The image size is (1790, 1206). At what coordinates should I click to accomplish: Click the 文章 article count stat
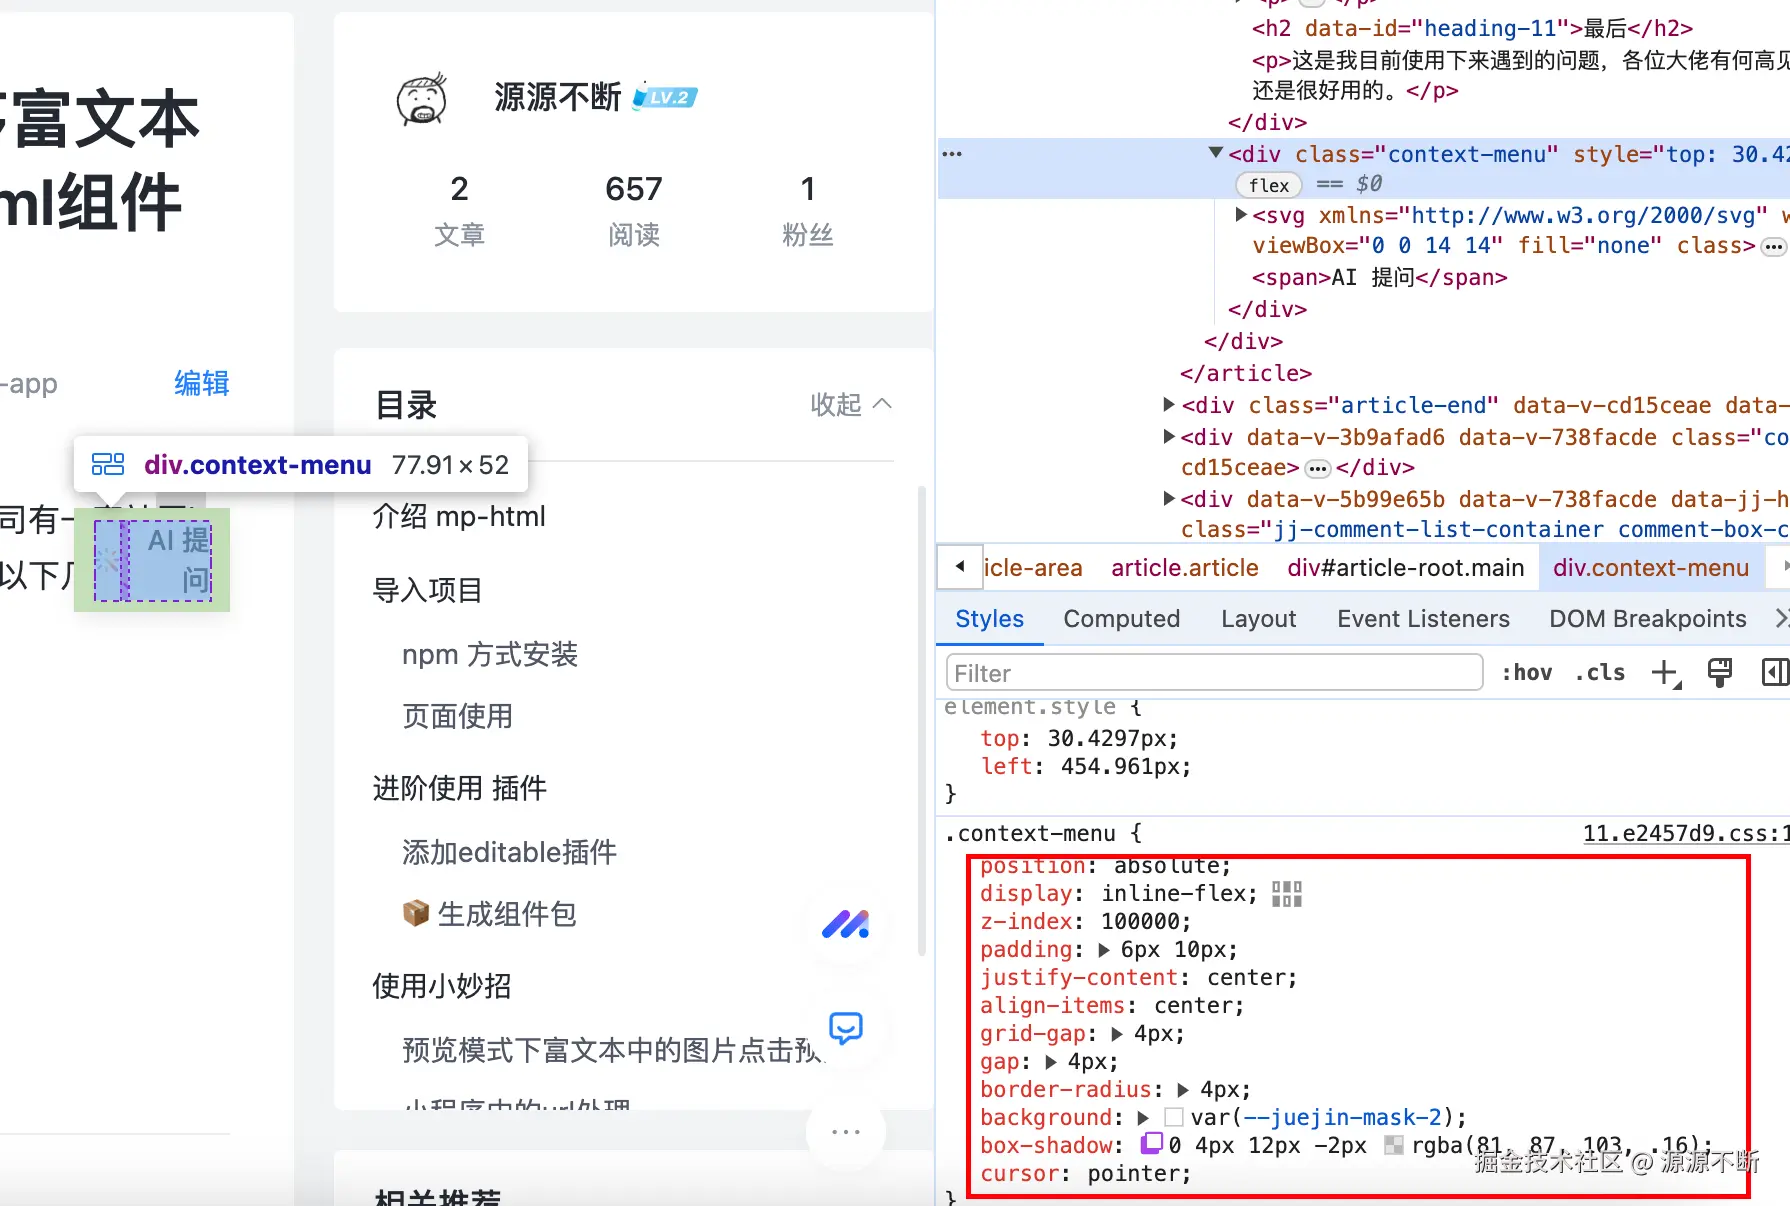[x=459, y=209]
